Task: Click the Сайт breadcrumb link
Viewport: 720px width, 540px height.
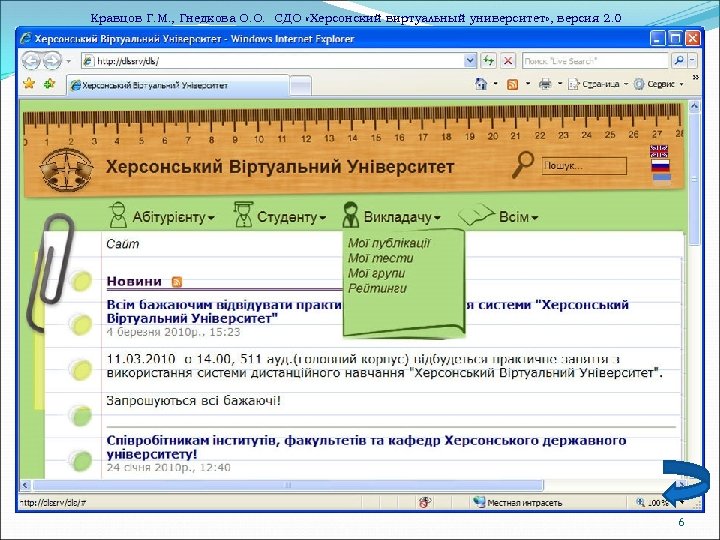Action: 123,244
